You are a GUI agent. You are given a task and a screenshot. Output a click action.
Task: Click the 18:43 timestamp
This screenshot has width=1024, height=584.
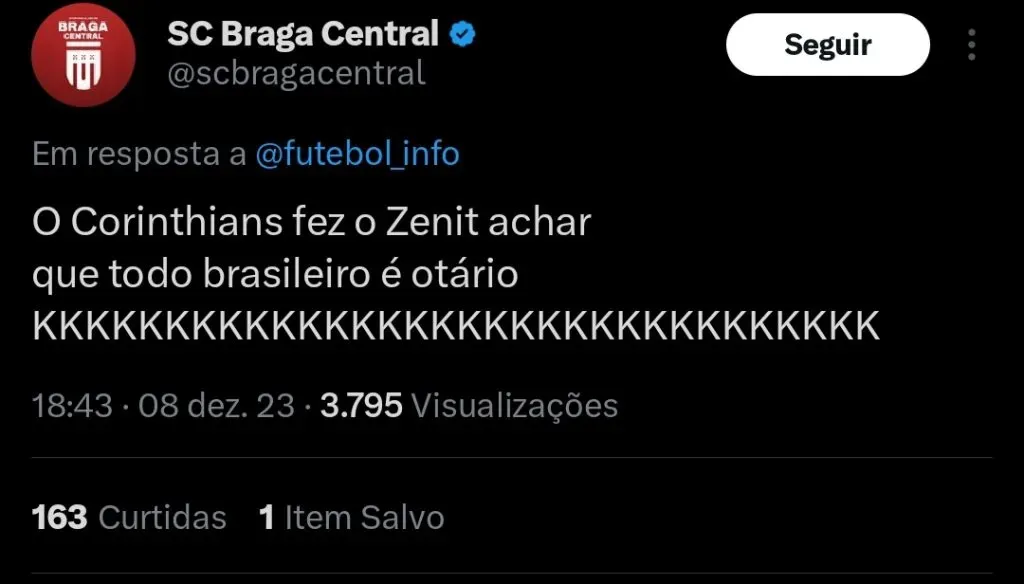[x=71, y=405]
